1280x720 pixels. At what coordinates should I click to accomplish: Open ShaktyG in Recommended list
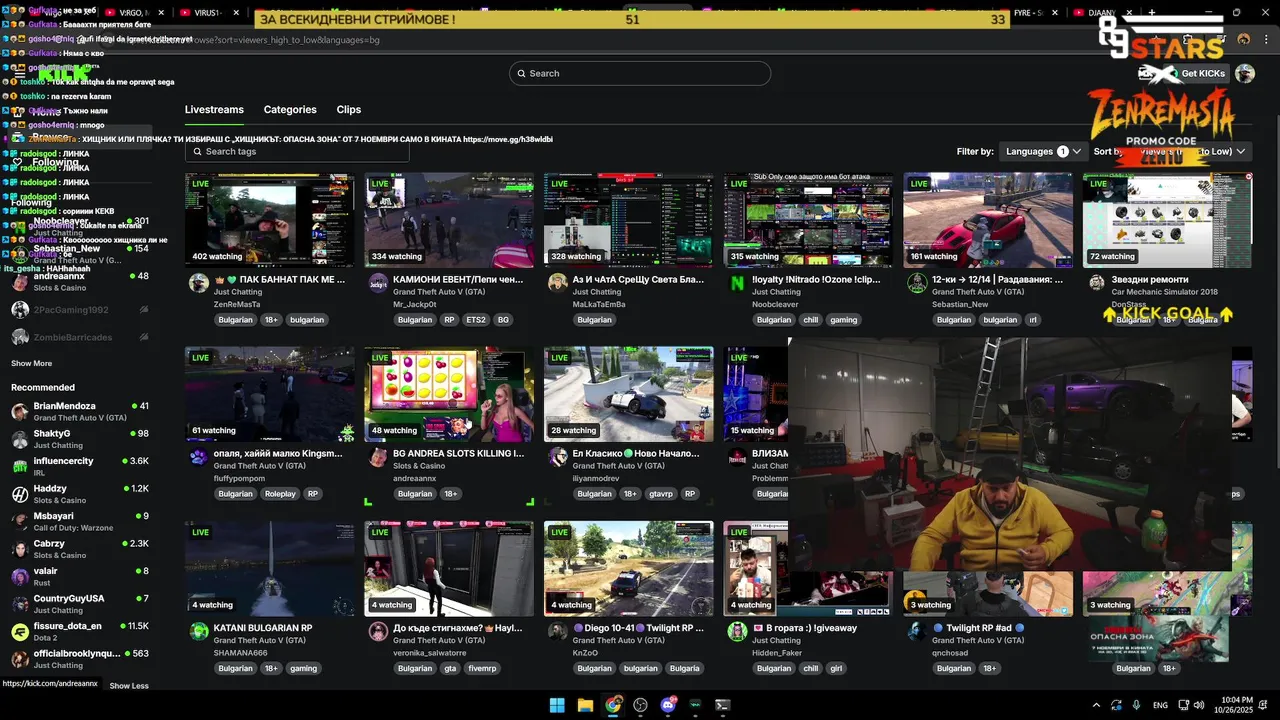(x=80, y=439)
